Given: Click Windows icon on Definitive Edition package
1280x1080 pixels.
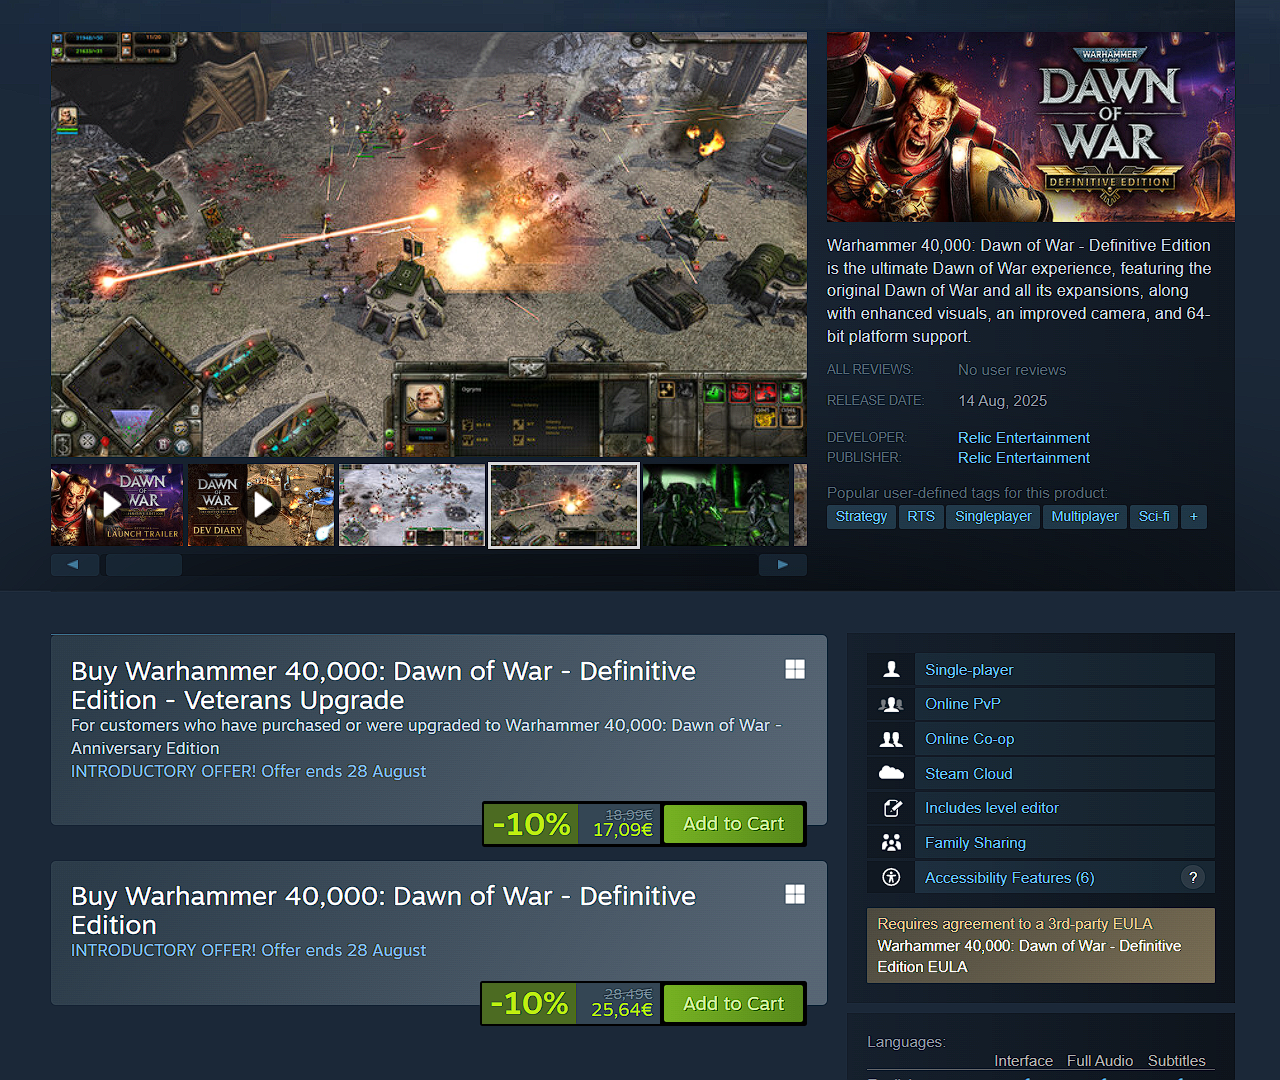Looking at the screenshot, I should pyautogui.click(x=795, y=895).
